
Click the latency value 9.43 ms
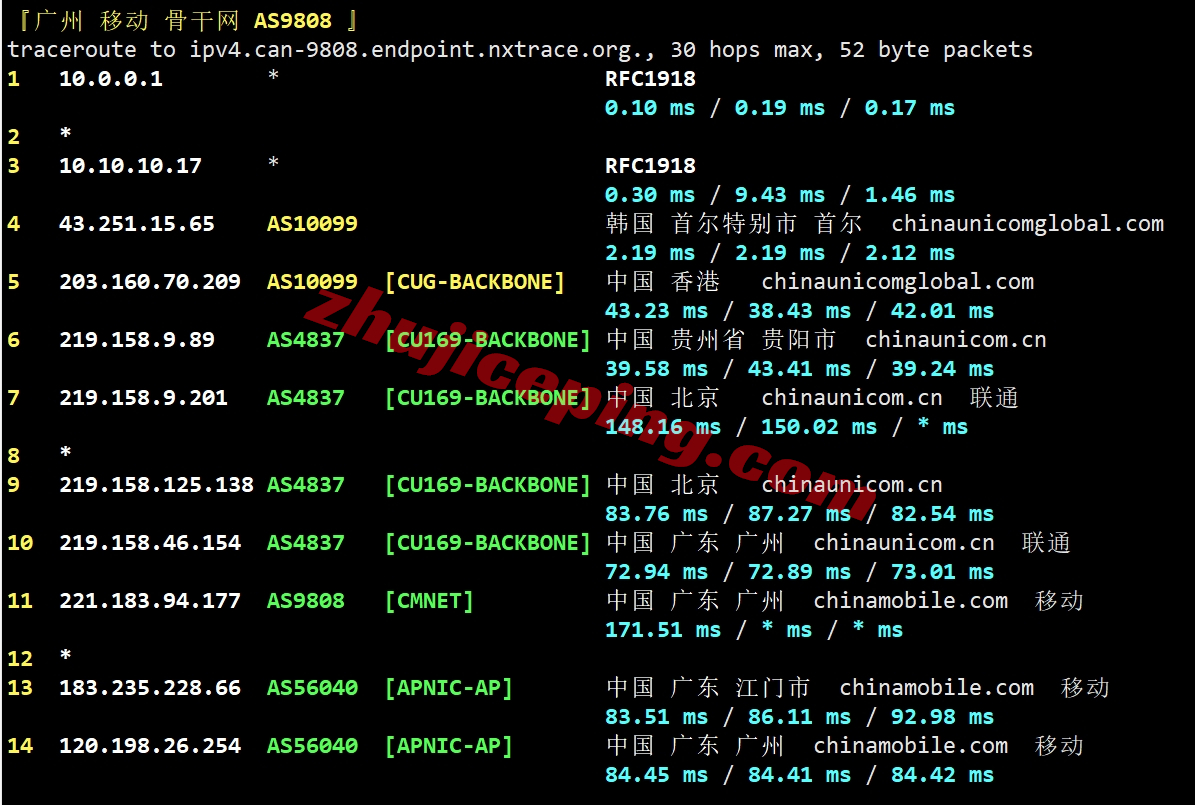[780, 195]
